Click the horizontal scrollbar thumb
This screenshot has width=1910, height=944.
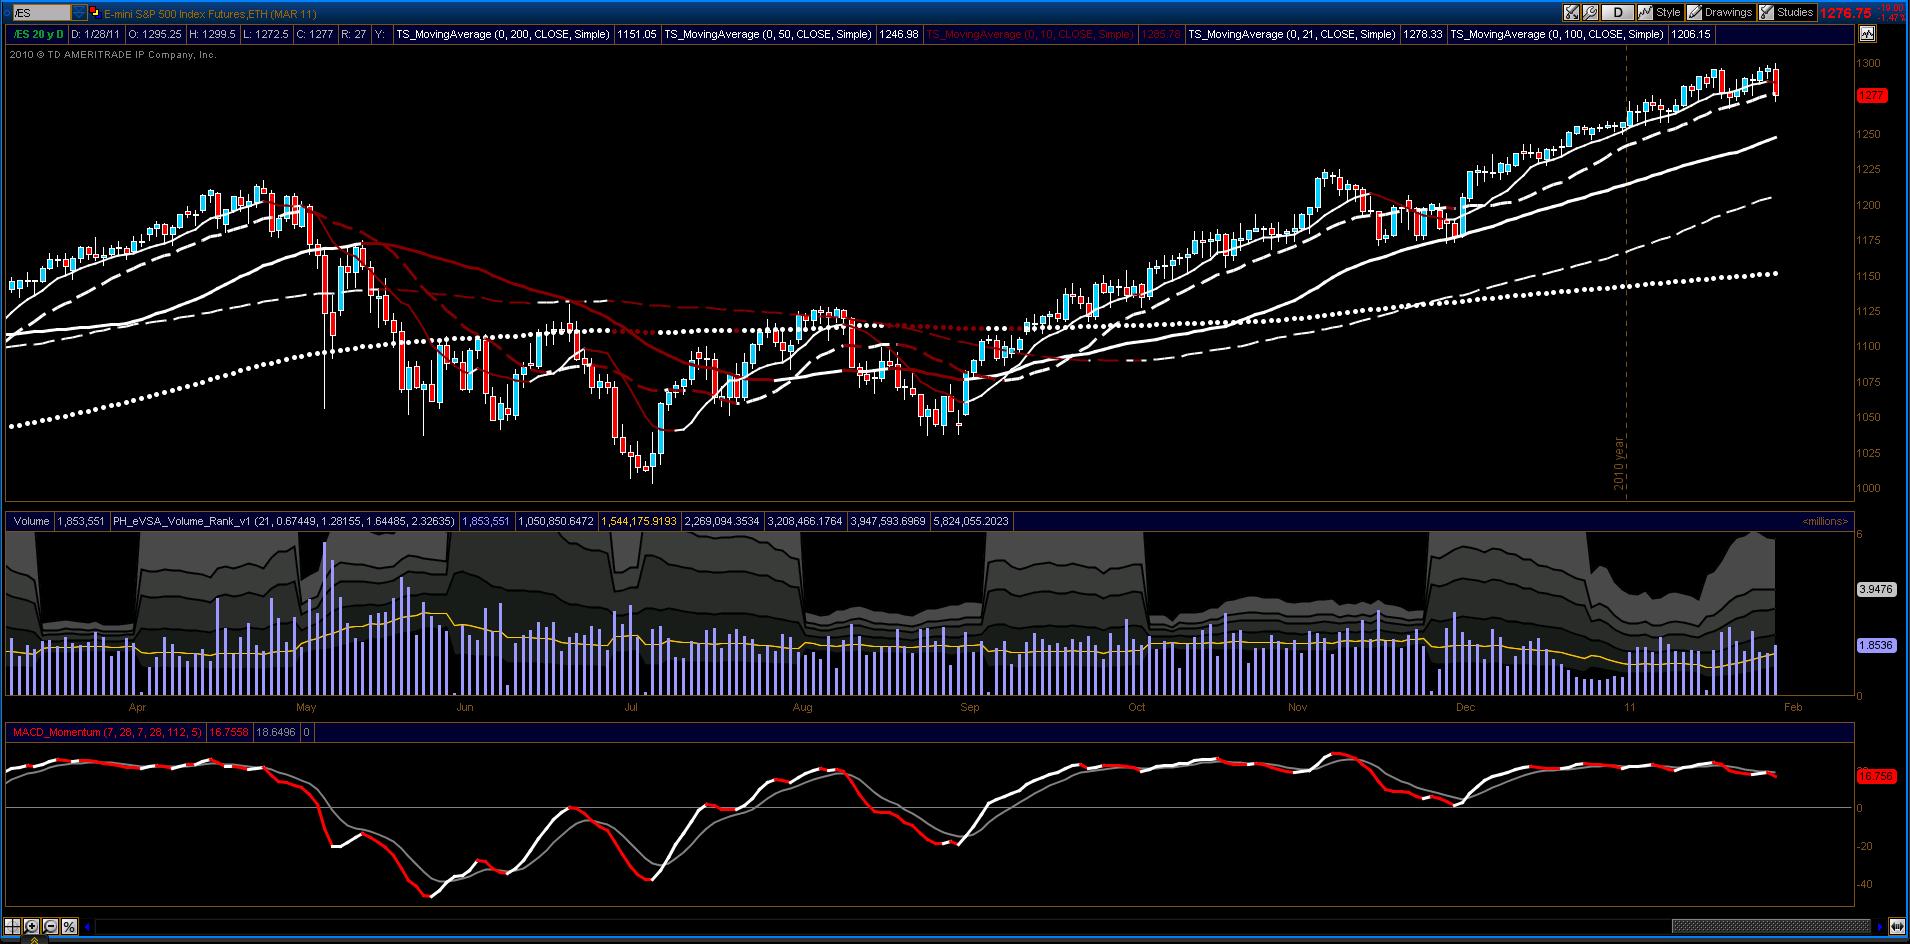tap(1771, 927)
